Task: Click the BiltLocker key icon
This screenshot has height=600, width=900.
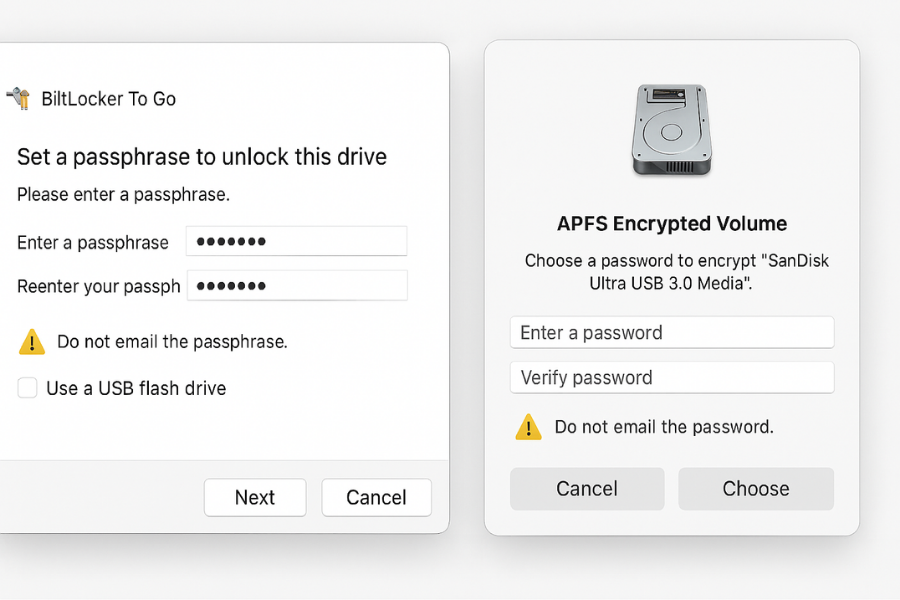Action: pos(17,98)
